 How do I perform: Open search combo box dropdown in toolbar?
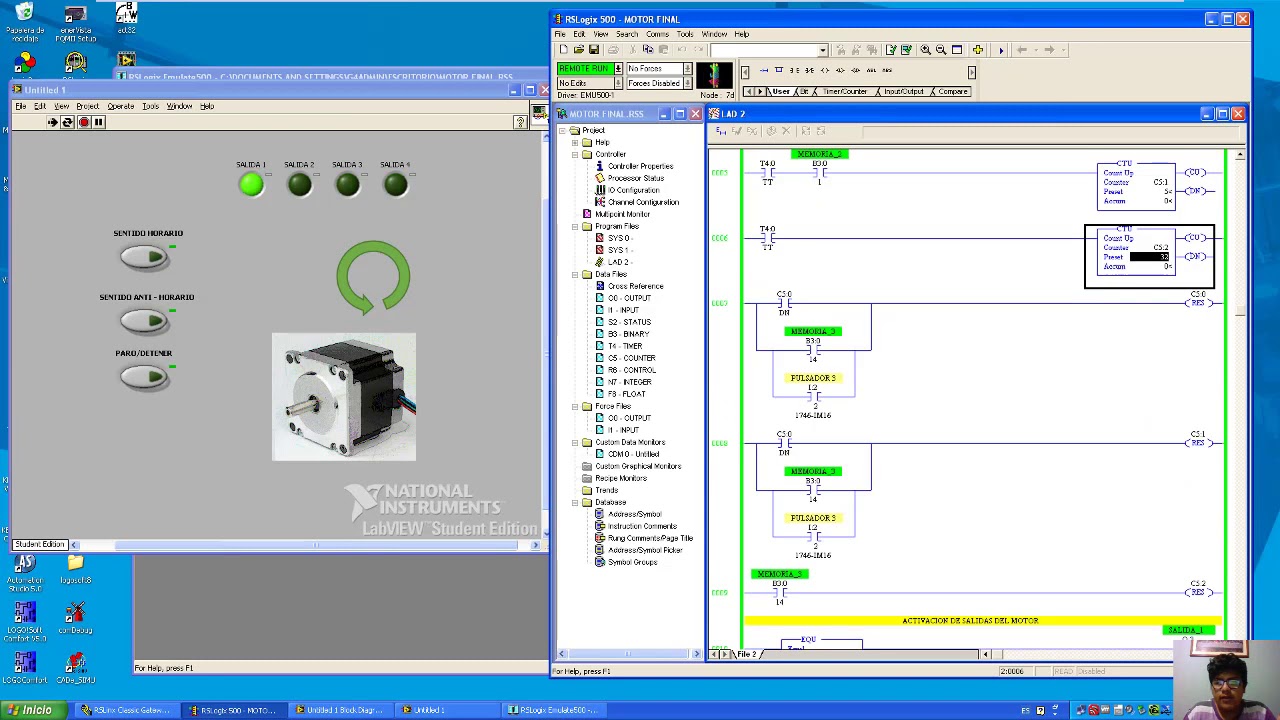(823, 50)
